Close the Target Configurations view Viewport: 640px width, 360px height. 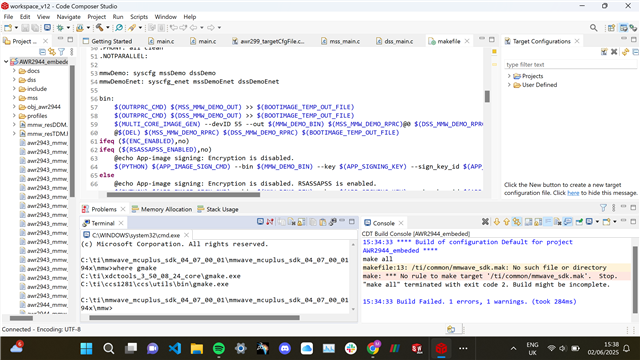tap(577, 41)
